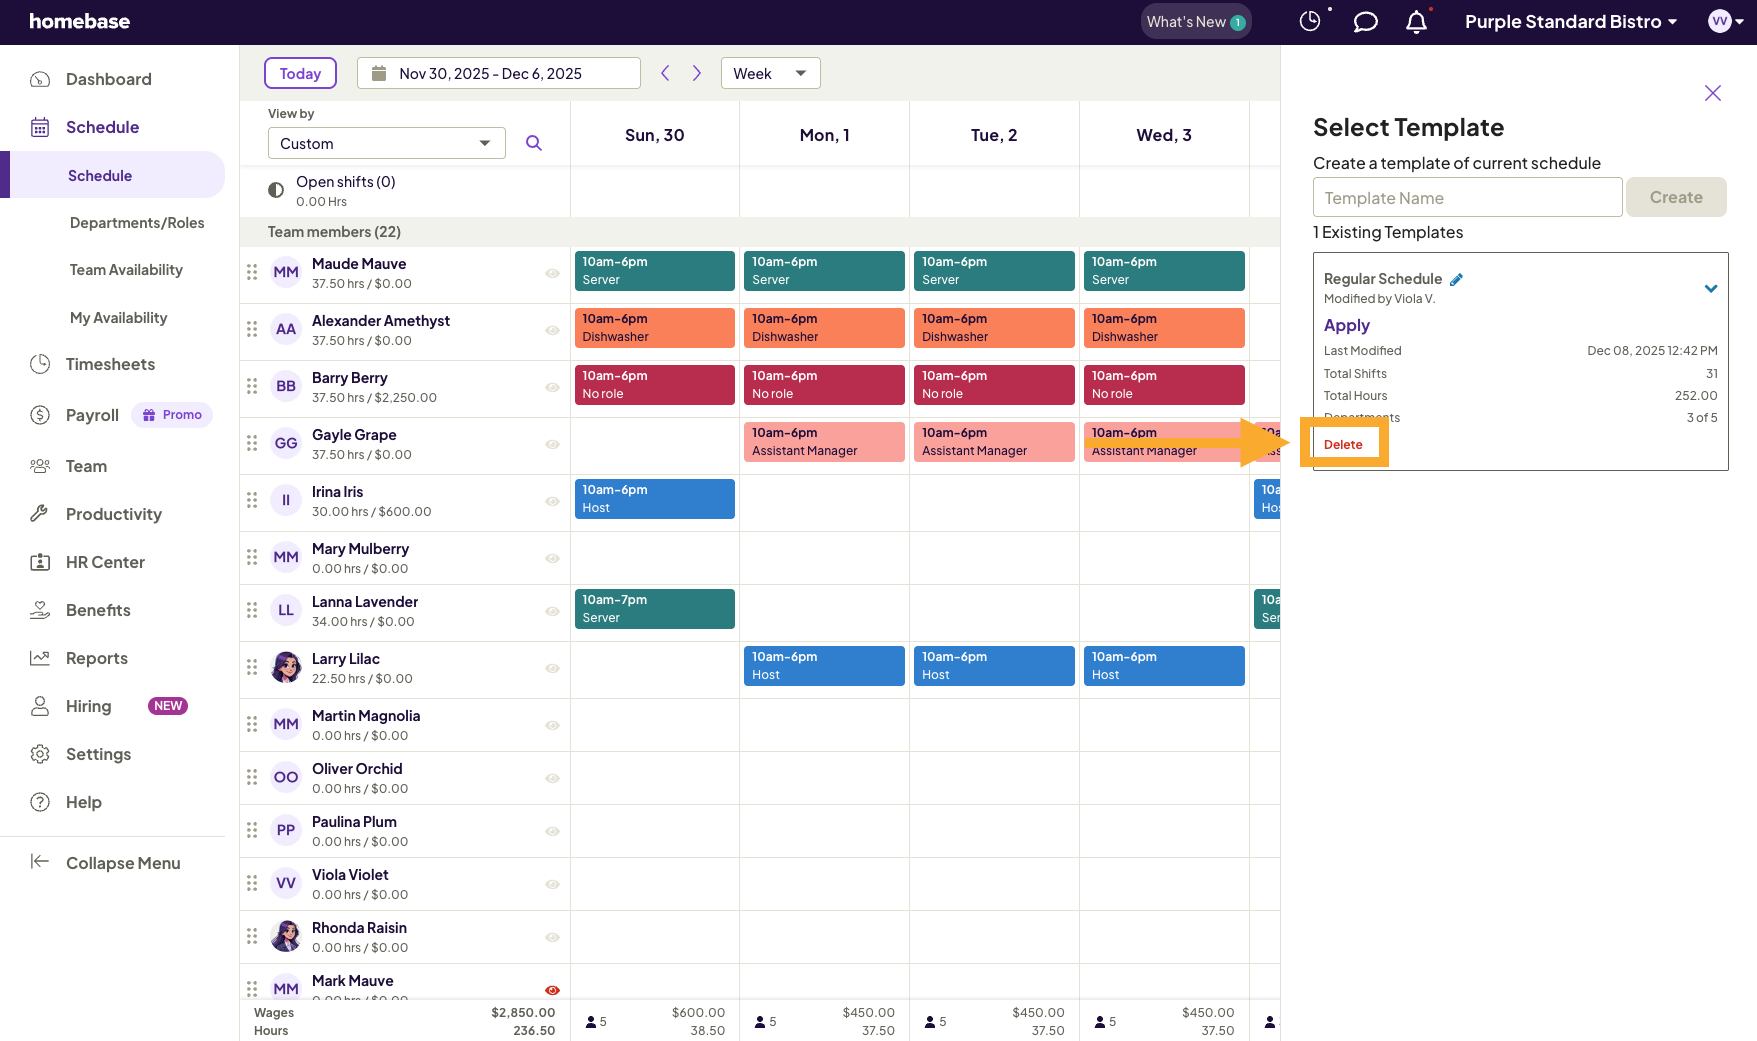Open the time clock icon in header
Screen dimensions: 1757x1041
point(1310,21)
